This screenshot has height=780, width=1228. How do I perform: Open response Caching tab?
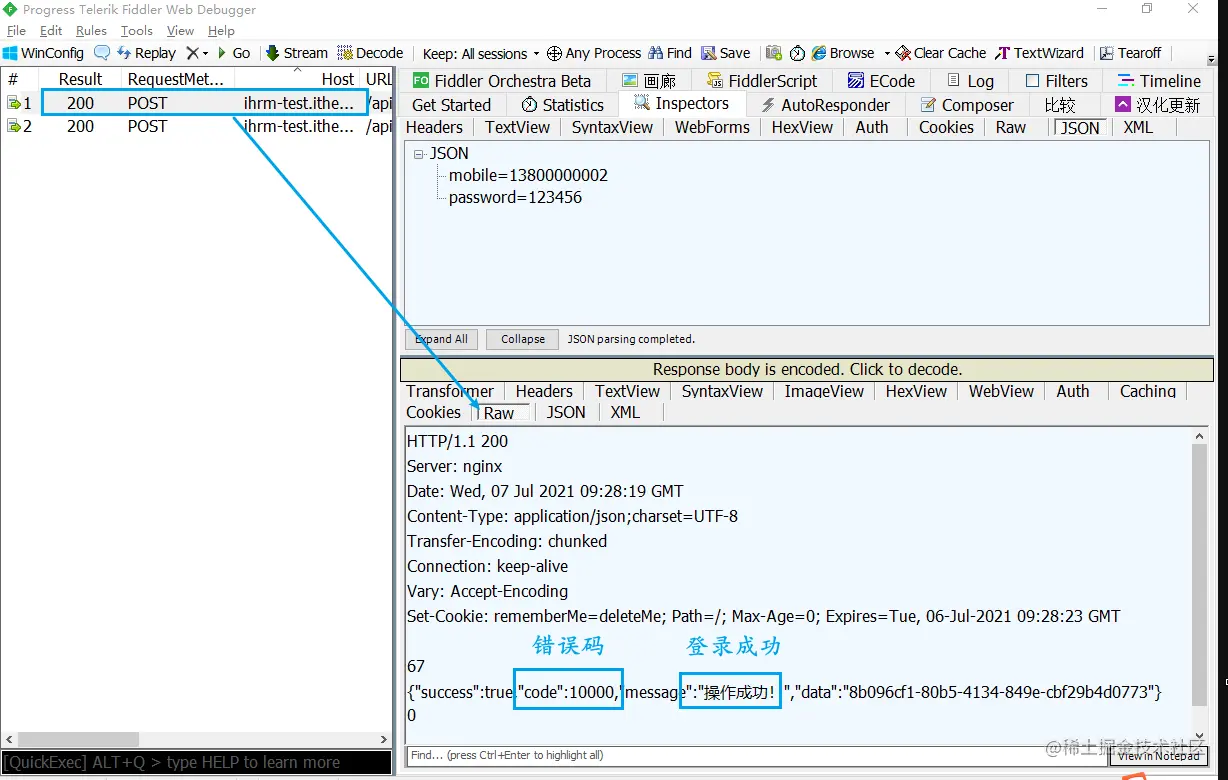[1148, 391]
